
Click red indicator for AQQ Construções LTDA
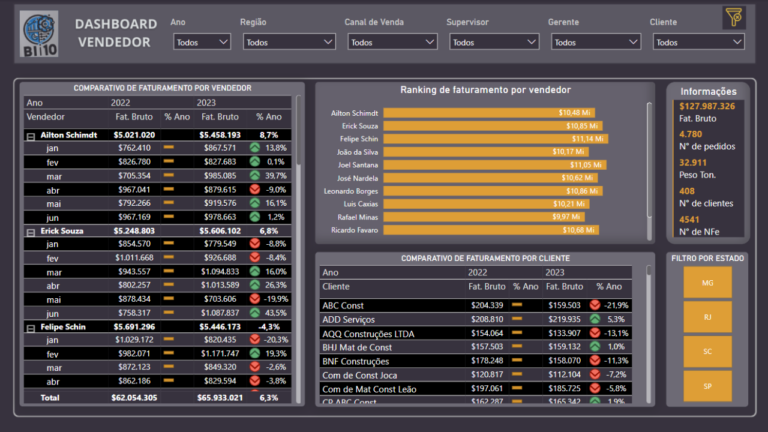coord(595,333)
